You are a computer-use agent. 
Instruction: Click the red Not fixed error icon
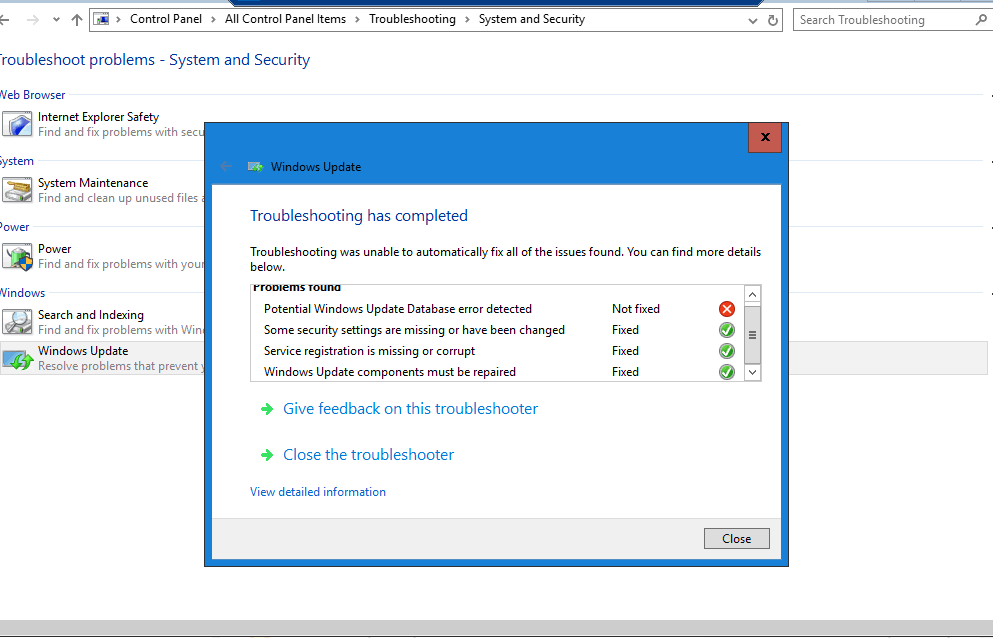click(x=726, y=309)
